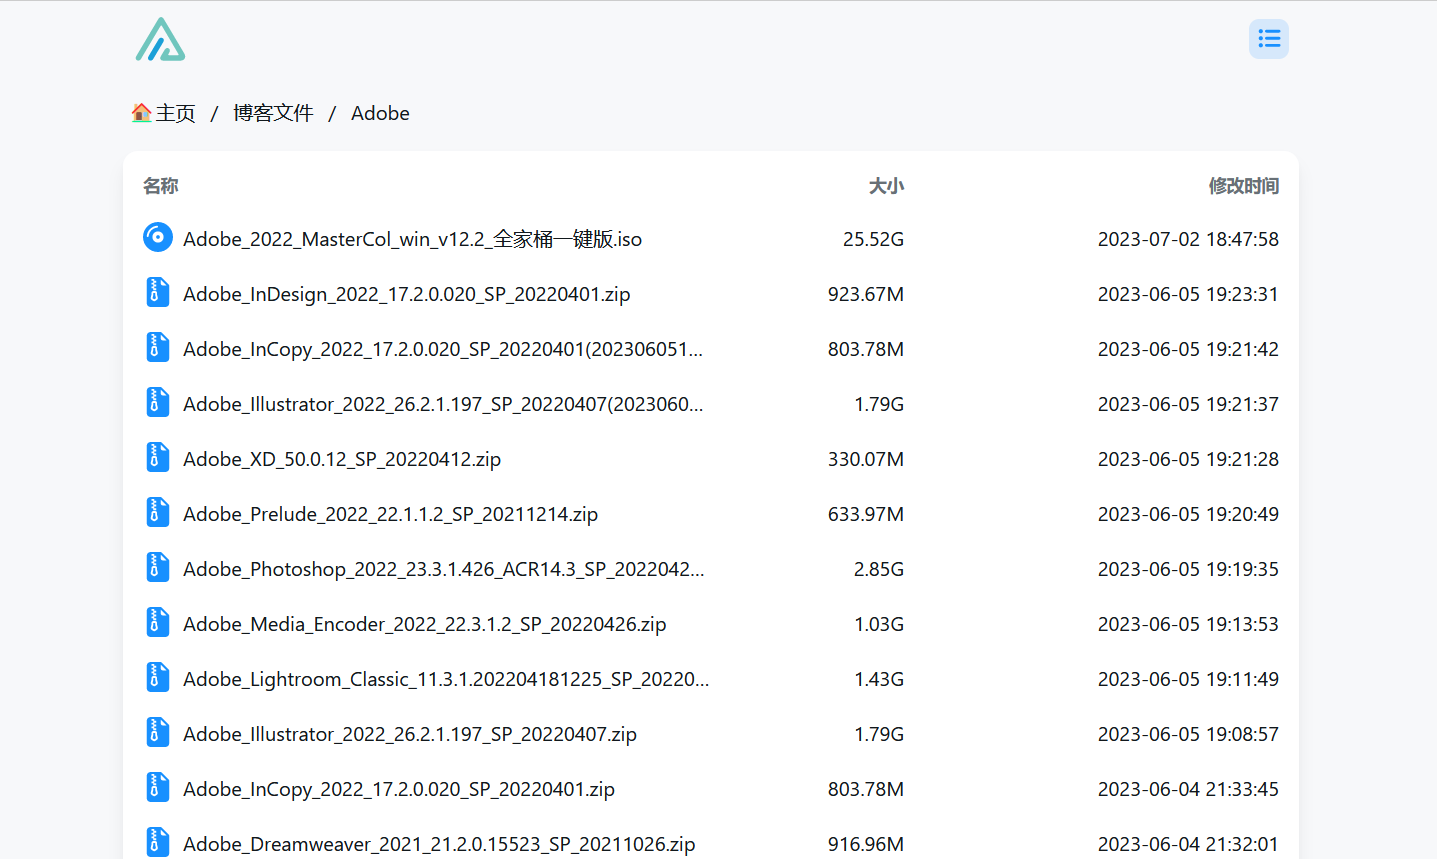Click zip icon beside InCopy_2022 20220401.zip file
The image size is (1437, 859).
click(x=158, y=787)
